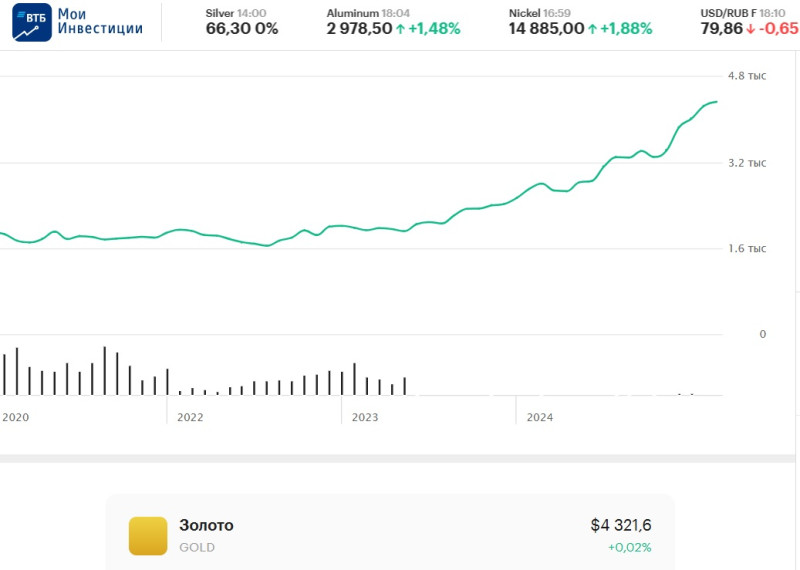Click the VTB logo icon

[x=32, y=22]
